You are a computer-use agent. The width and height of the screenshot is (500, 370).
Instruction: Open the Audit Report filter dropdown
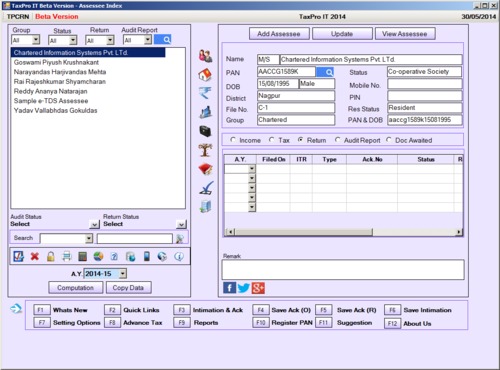click(148, 40)
